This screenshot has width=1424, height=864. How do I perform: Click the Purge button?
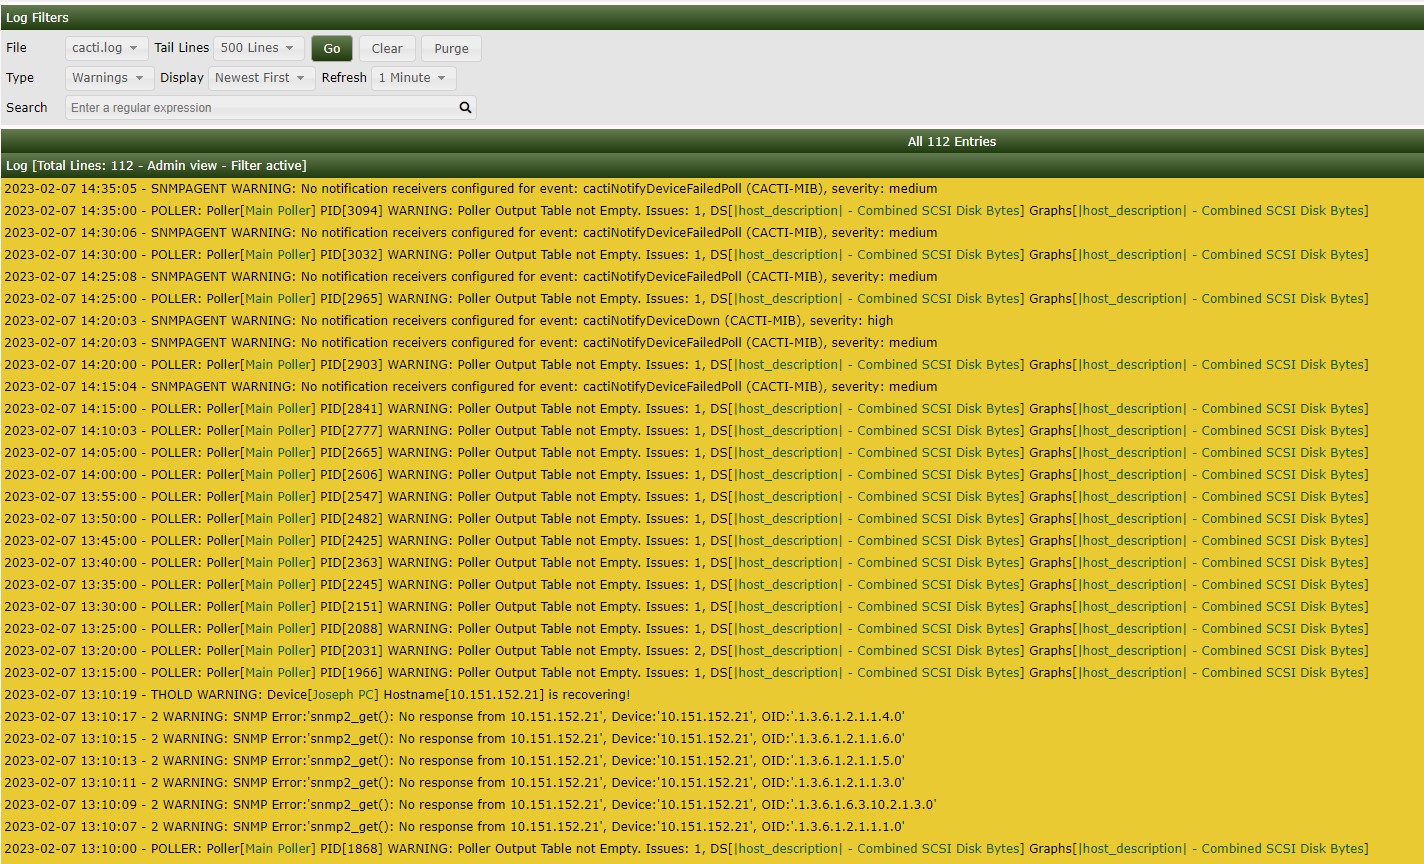[x=451, y=48]
